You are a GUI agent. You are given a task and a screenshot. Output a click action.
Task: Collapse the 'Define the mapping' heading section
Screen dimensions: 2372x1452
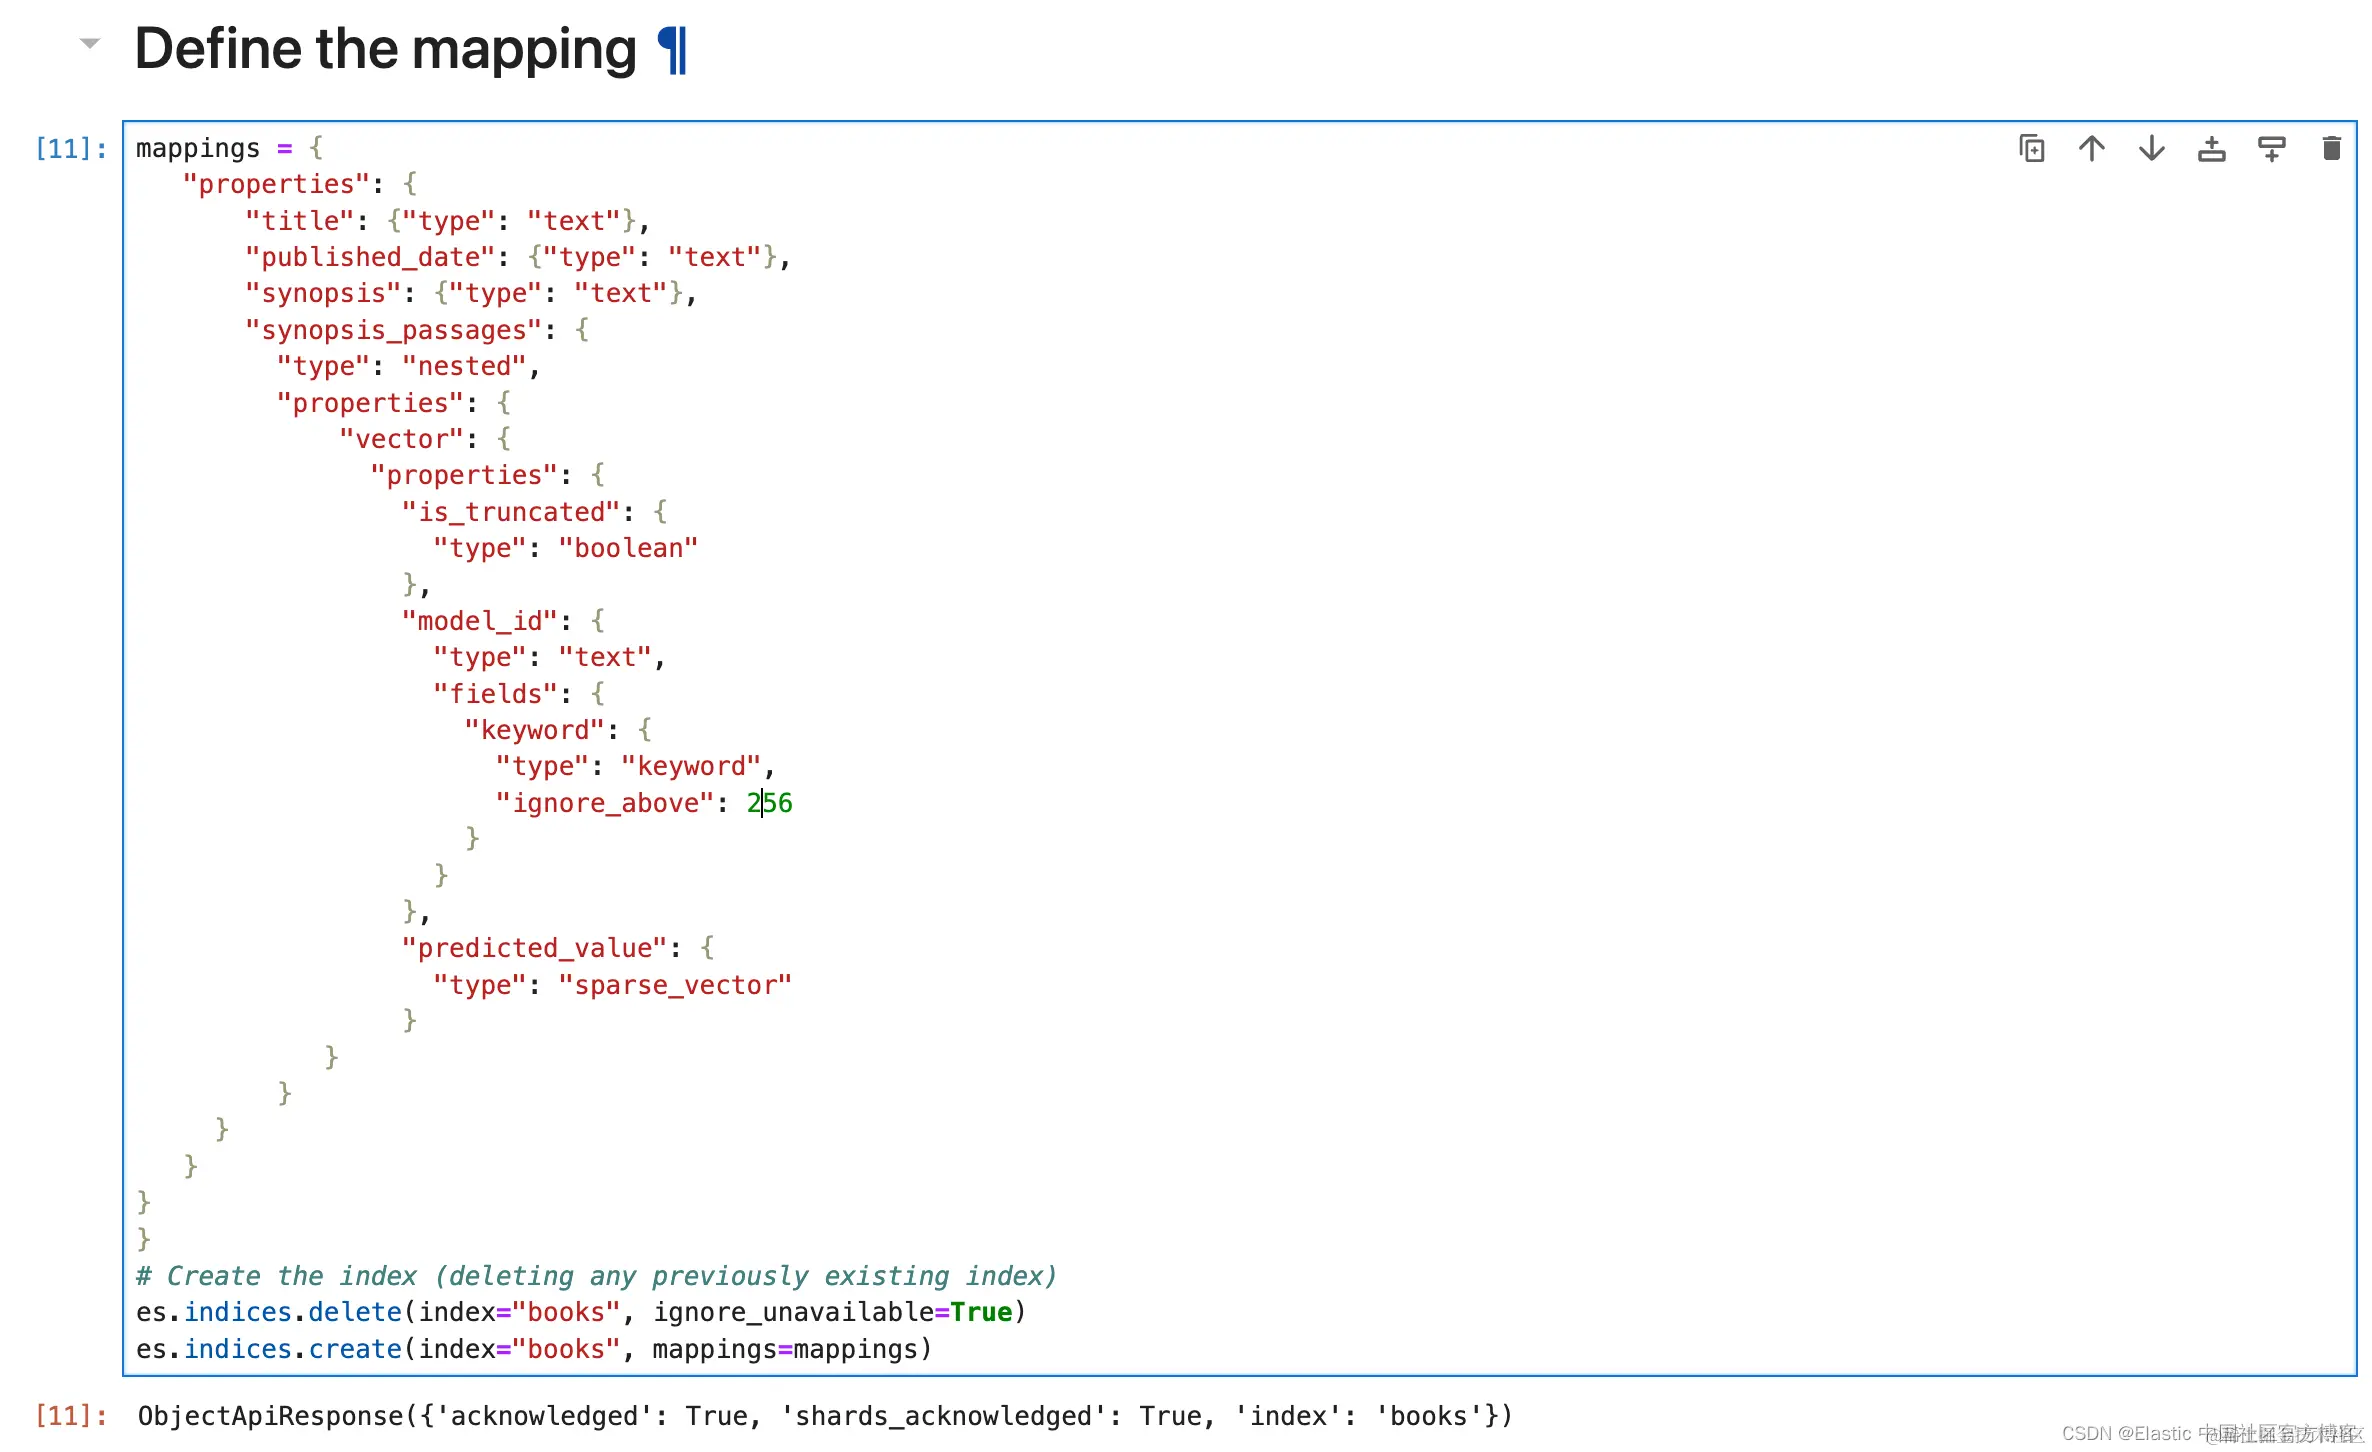click(90, 43)
